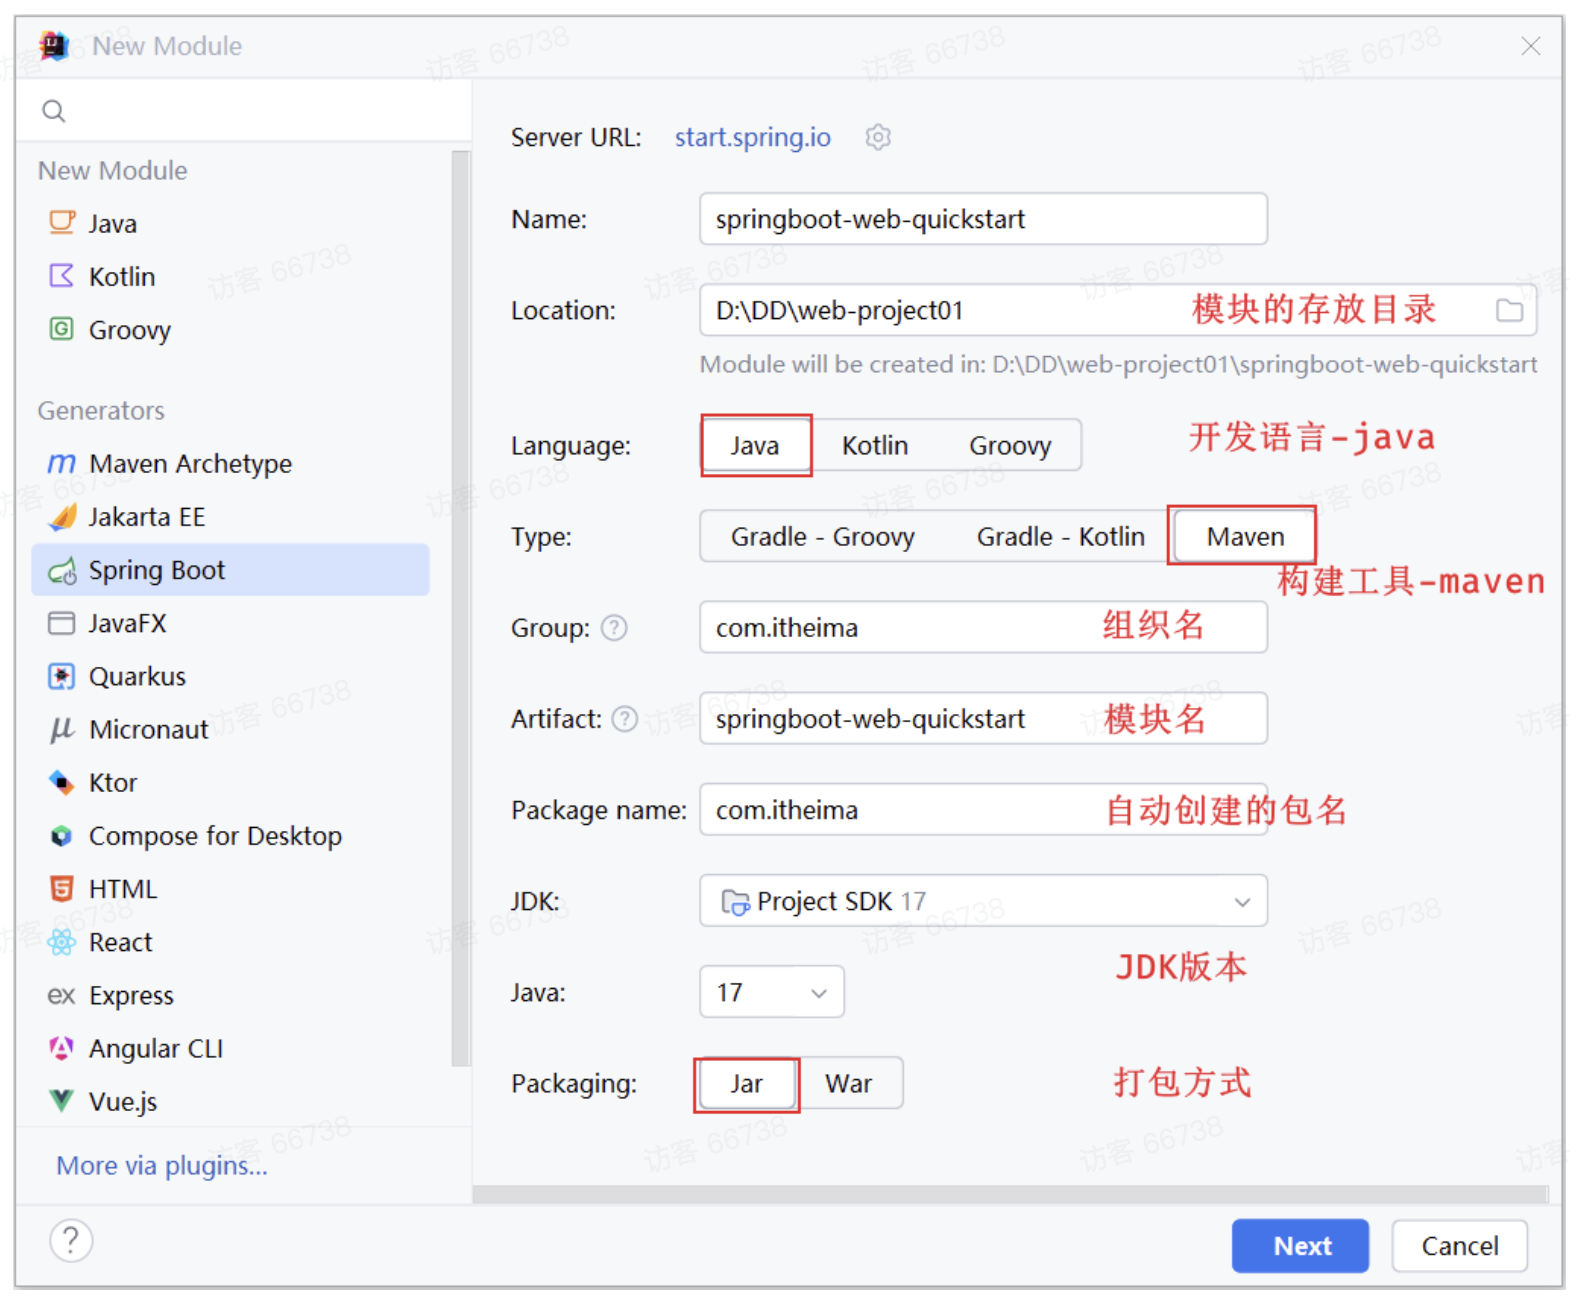Click the Artifact help question icon
The height and width of the screenshot is (1300, 1578).
click(x=625, y=719)
